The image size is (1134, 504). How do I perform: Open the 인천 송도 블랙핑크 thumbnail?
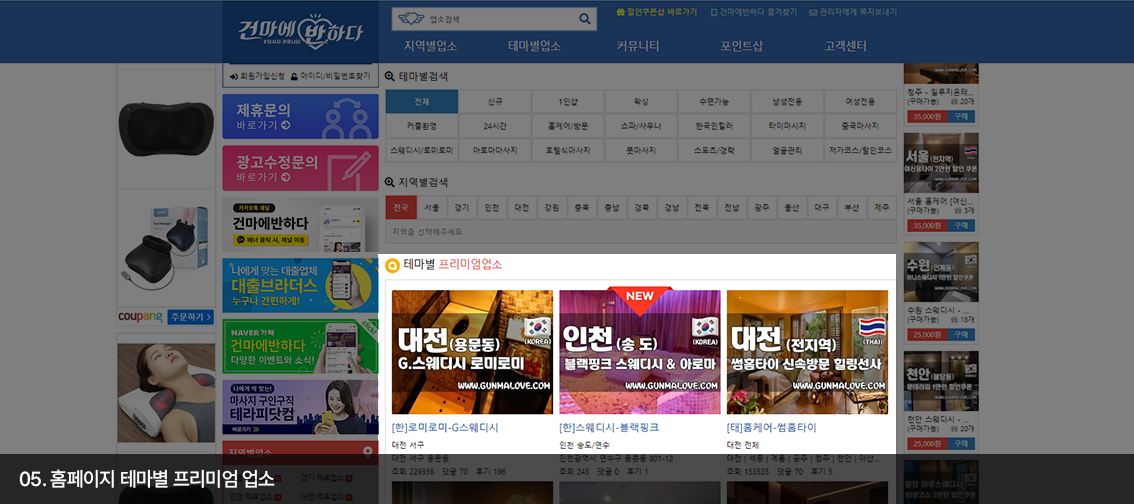639,352
